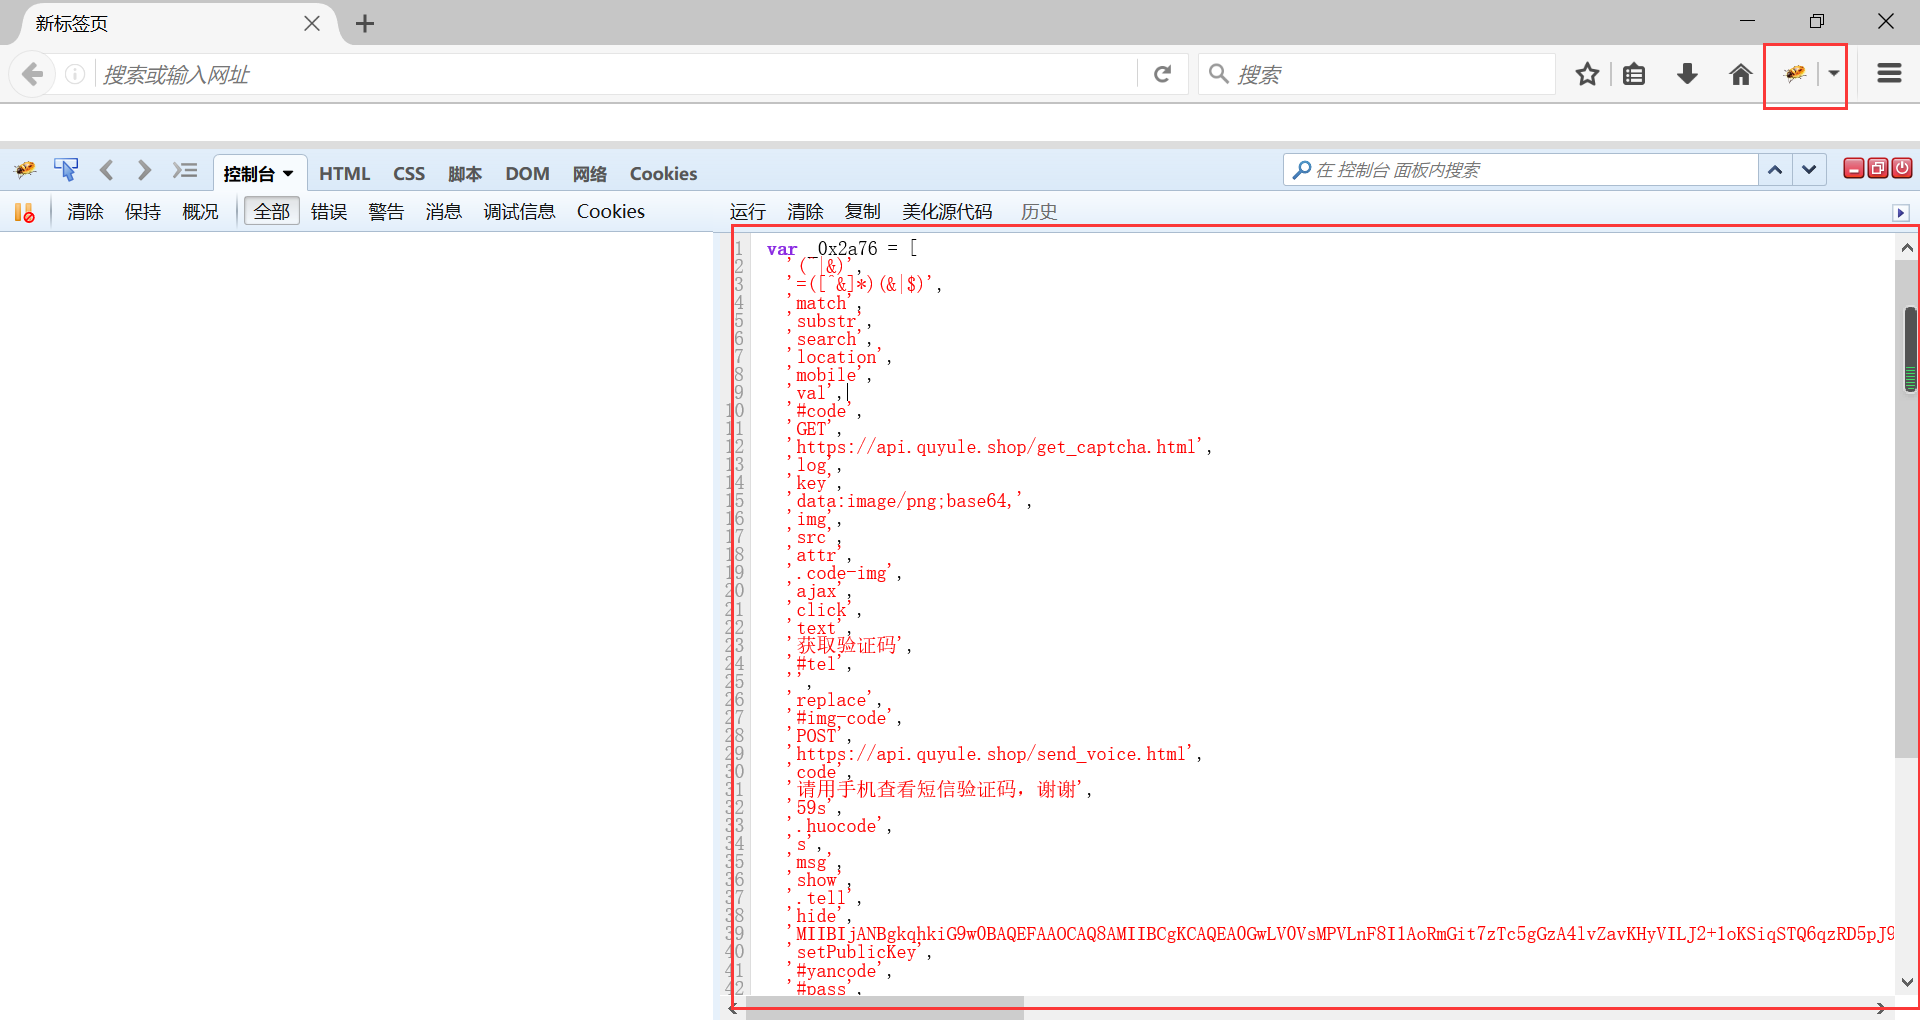
Task: Click the get_captcha.html URL code line
Action: [1000, 447]
